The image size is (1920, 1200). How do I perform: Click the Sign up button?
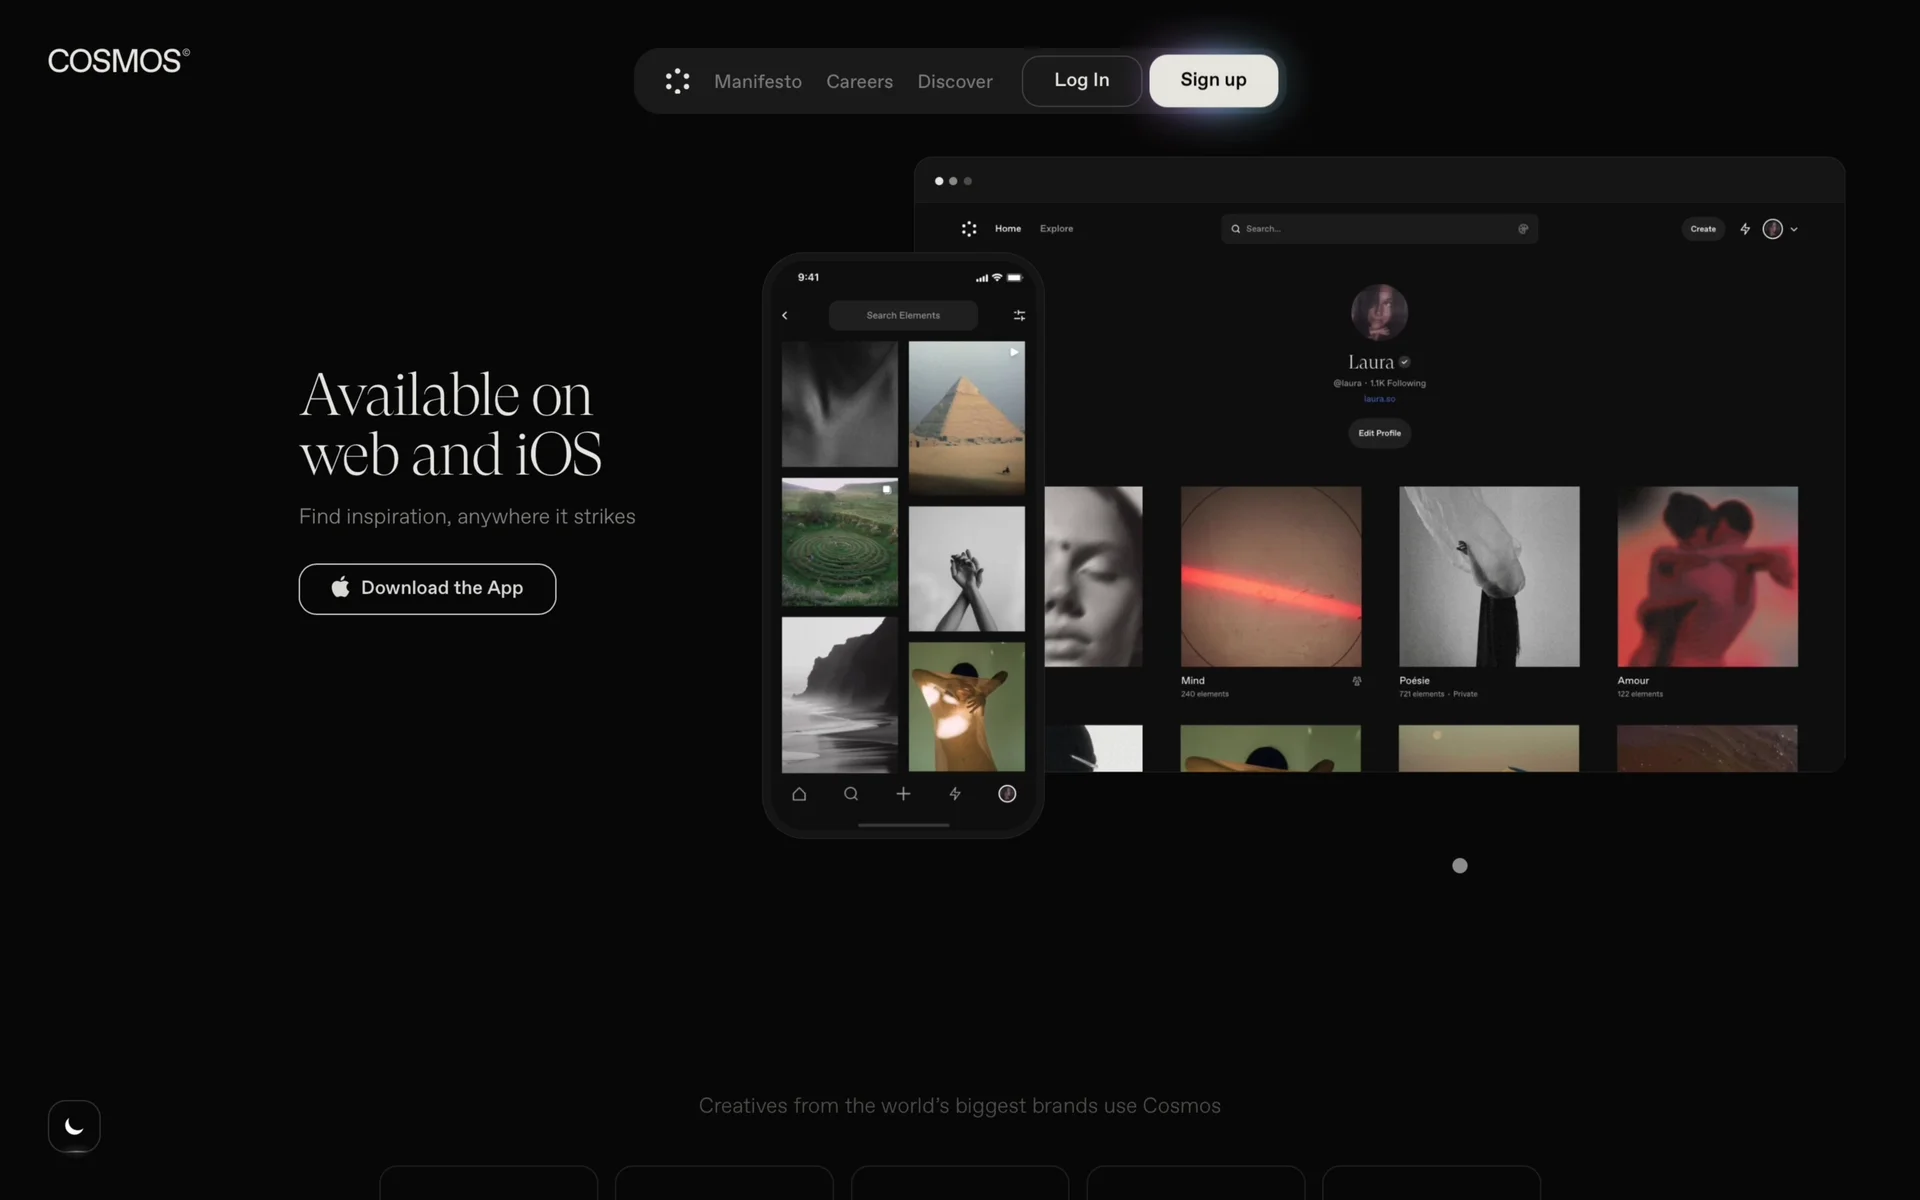click(1213, 80)
